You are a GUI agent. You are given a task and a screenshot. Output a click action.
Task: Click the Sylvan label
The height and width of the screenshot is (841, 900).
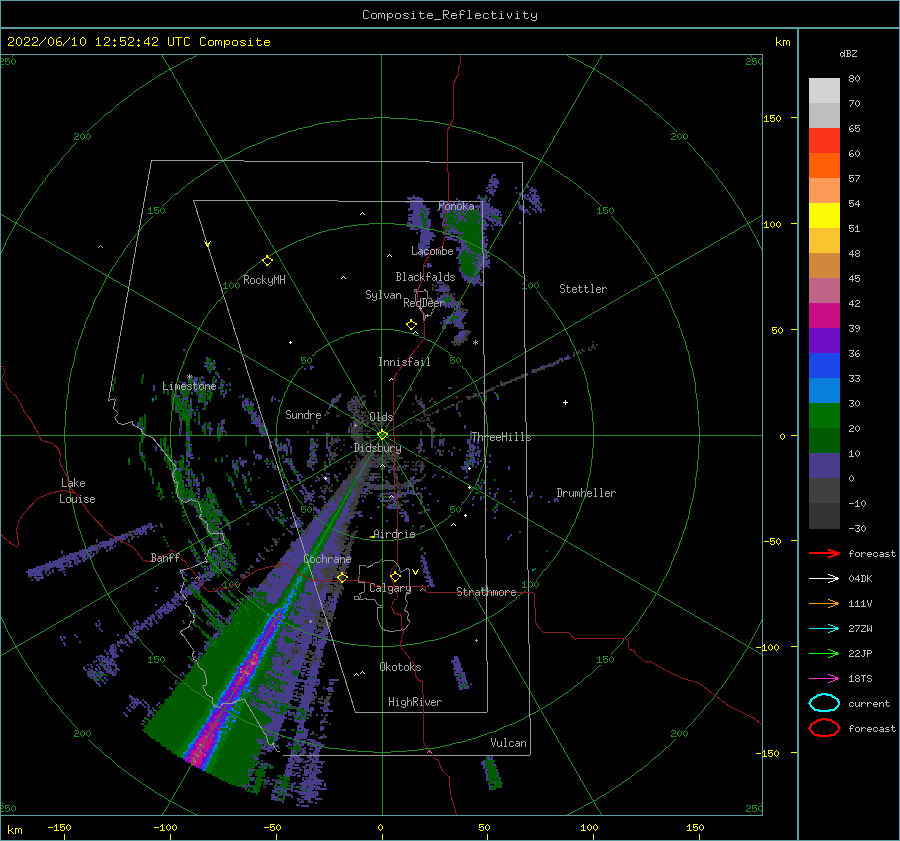click(383, 295)
